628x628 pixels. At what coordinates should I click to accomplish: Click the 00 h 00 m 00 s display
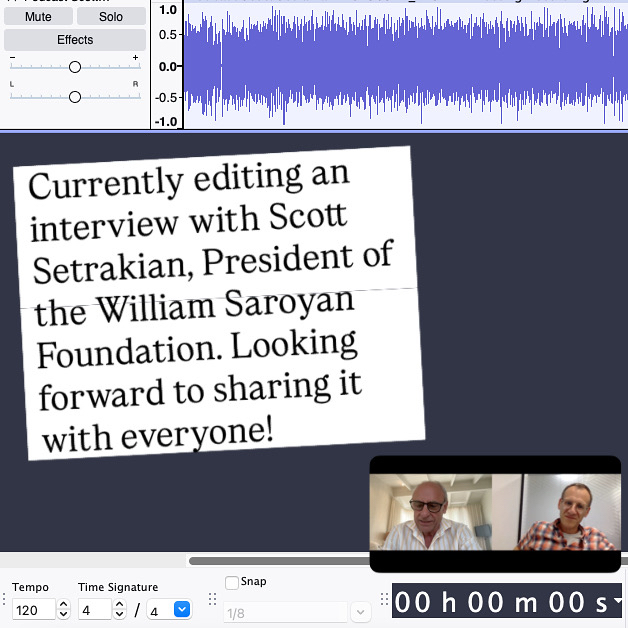(500, 602)
